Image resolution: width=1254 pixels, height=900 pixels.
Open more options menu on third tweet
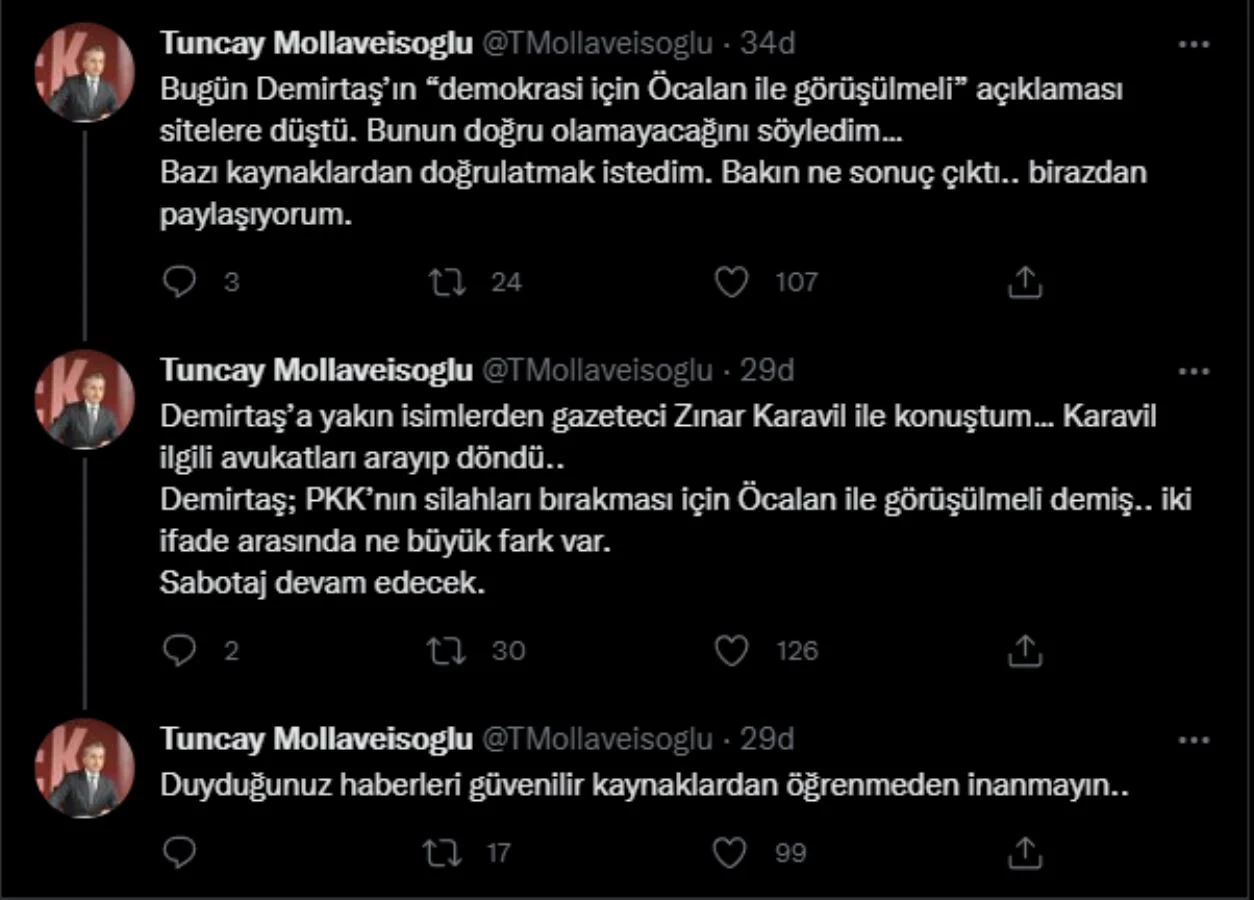[x=1194, y=741]
